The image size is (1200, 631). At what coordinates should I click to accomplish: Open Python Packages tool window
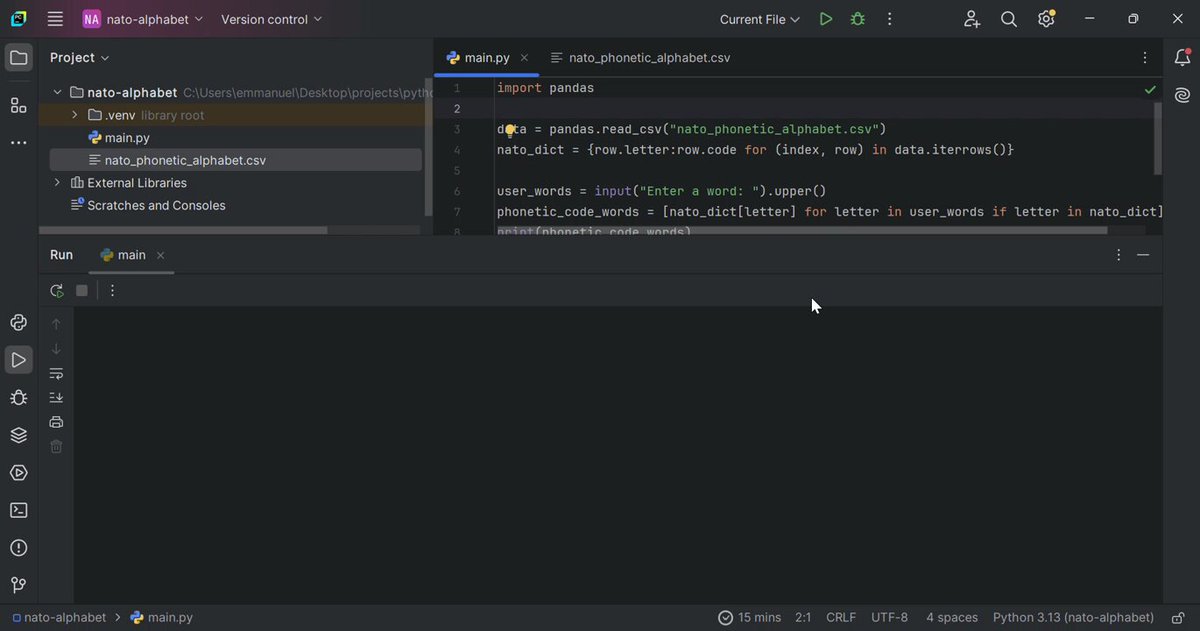click(18, 435)
